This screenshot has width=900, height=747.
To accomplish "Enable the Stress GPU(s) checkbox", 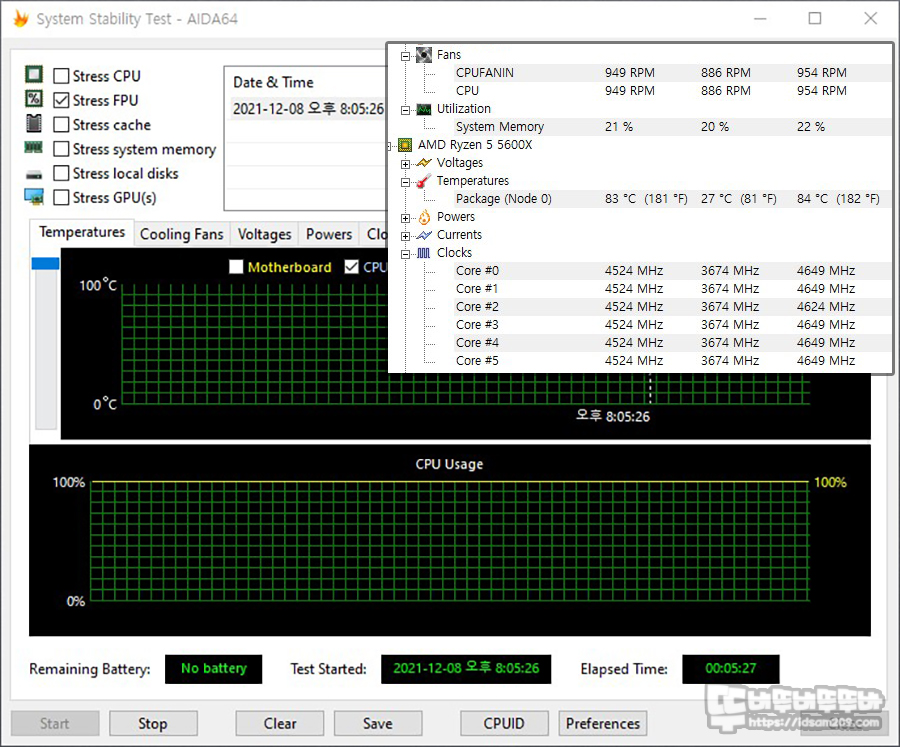I will pyautogui.click(x=61, y=198).
